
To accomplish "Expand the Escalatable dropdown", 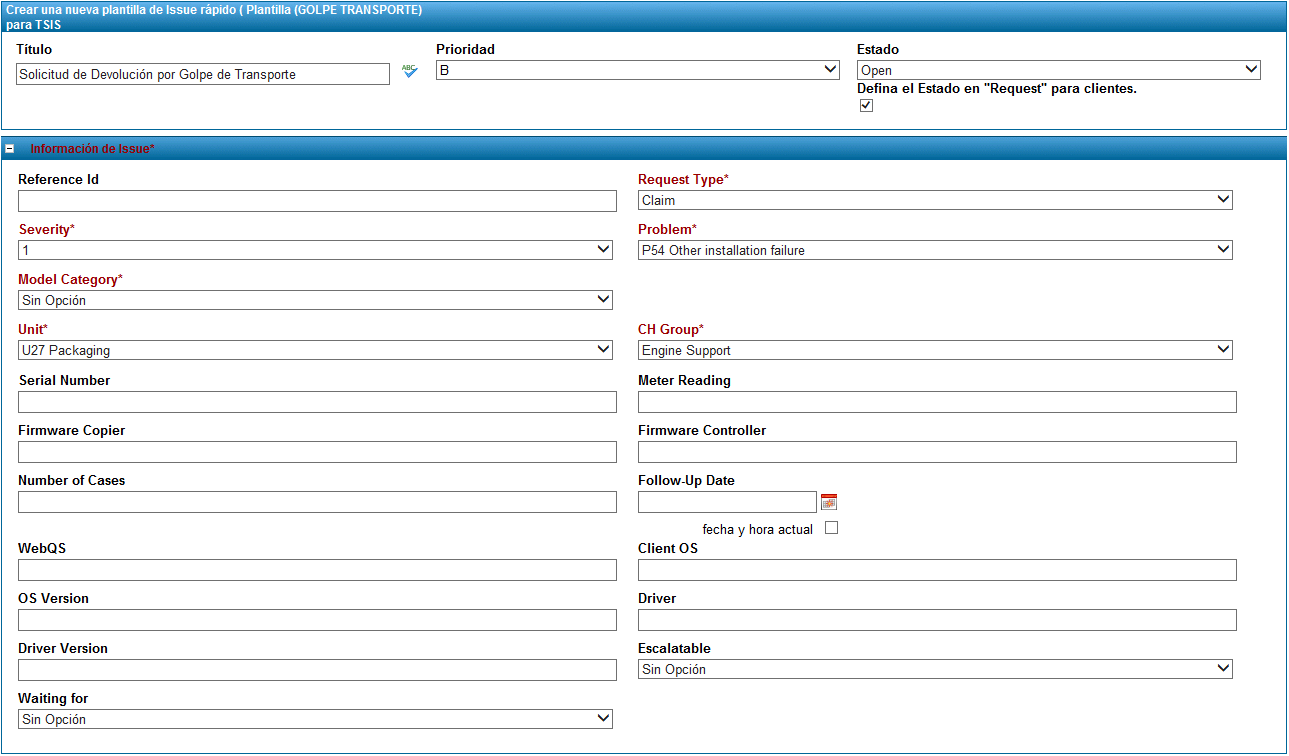I will [x=935, y=669].
